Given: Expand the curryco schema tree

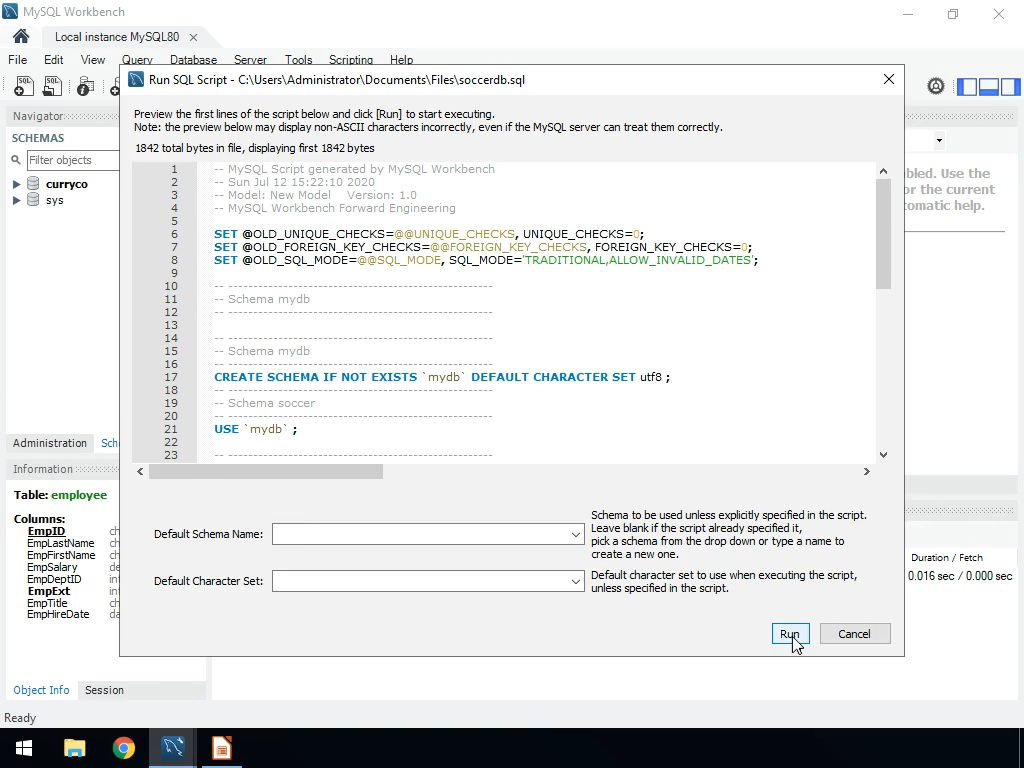Looking at the screenshot, I should pyautogui.click(x=16, y=184).
